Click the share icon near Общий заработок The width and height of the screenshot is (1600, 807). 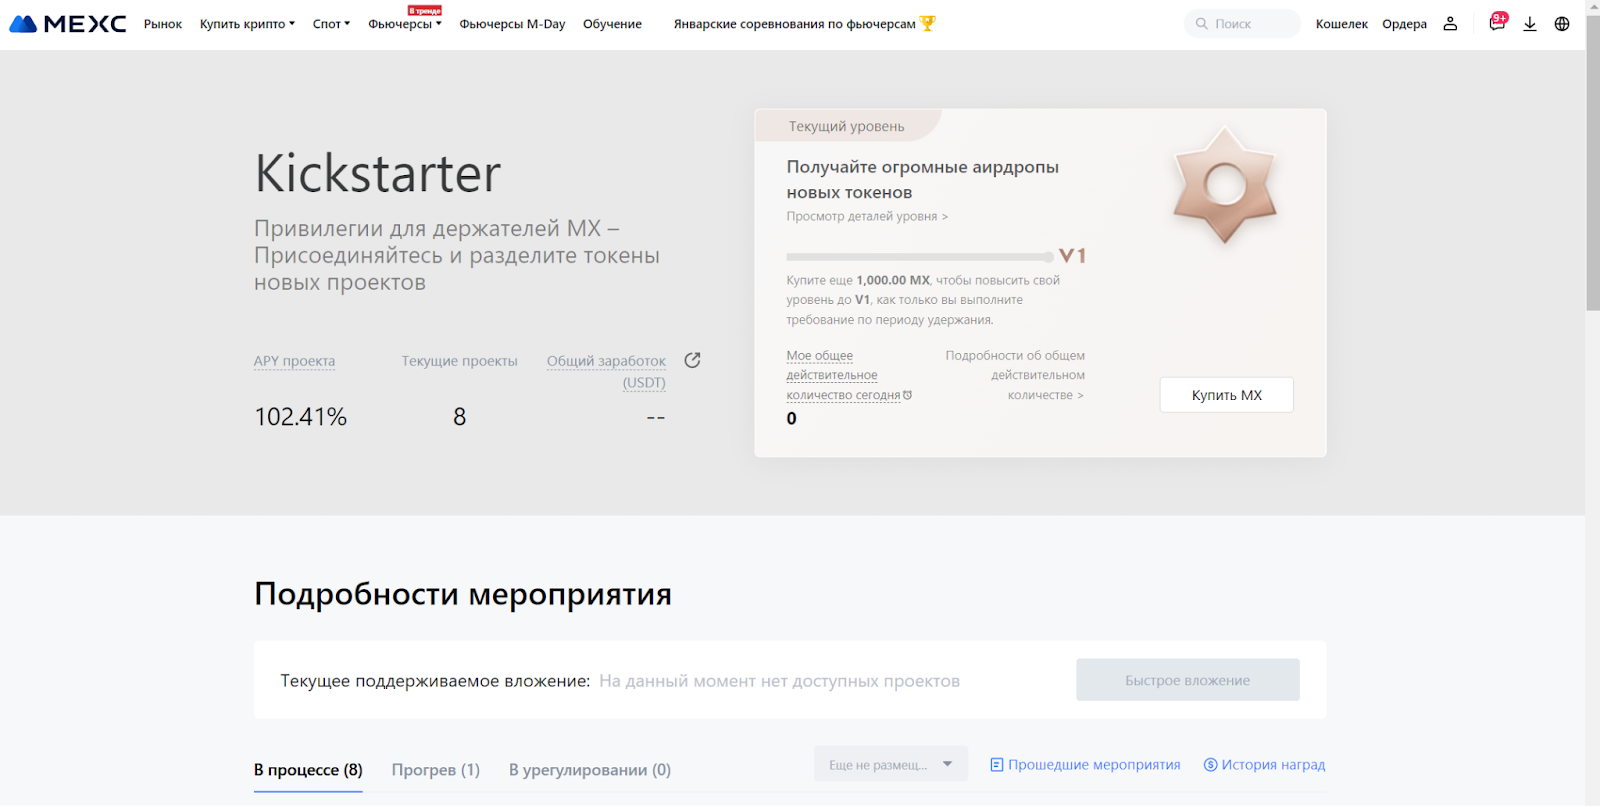tap(692, 360)
